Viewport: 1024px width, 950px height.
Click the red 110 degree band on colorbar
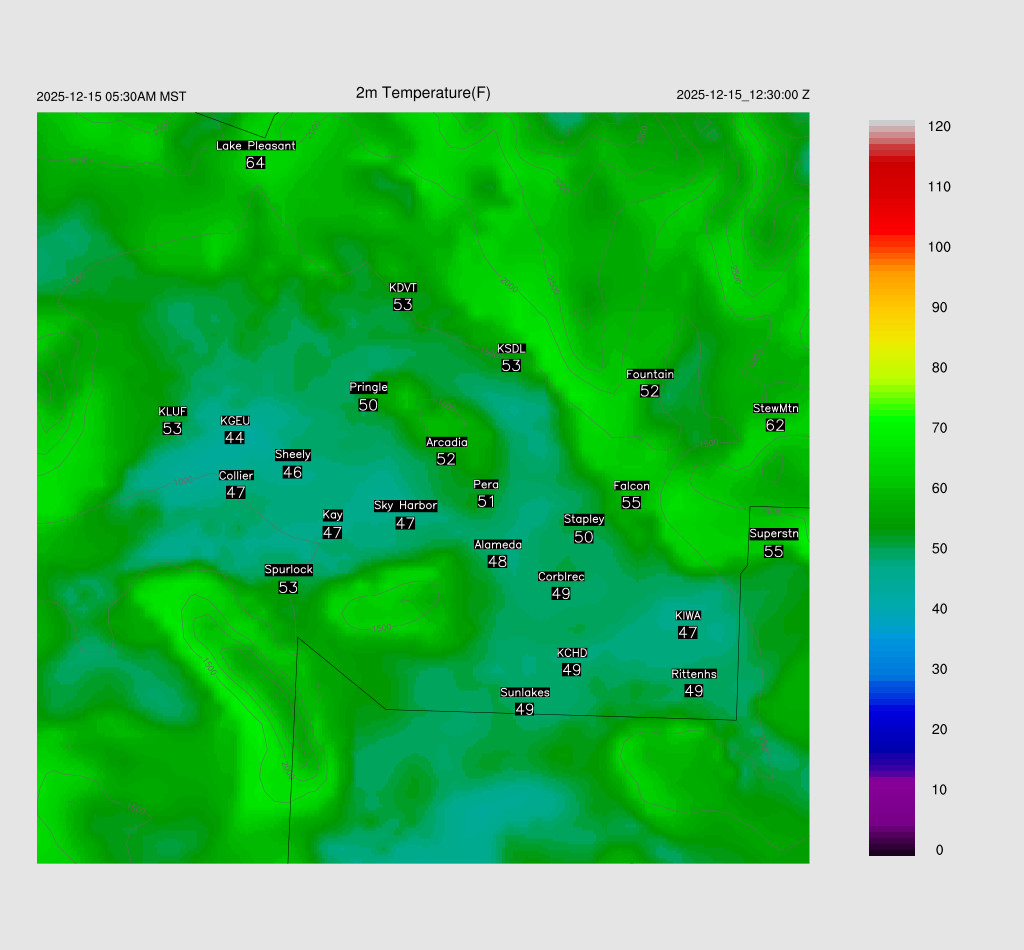pyautogui.click(x=892, y=187)
